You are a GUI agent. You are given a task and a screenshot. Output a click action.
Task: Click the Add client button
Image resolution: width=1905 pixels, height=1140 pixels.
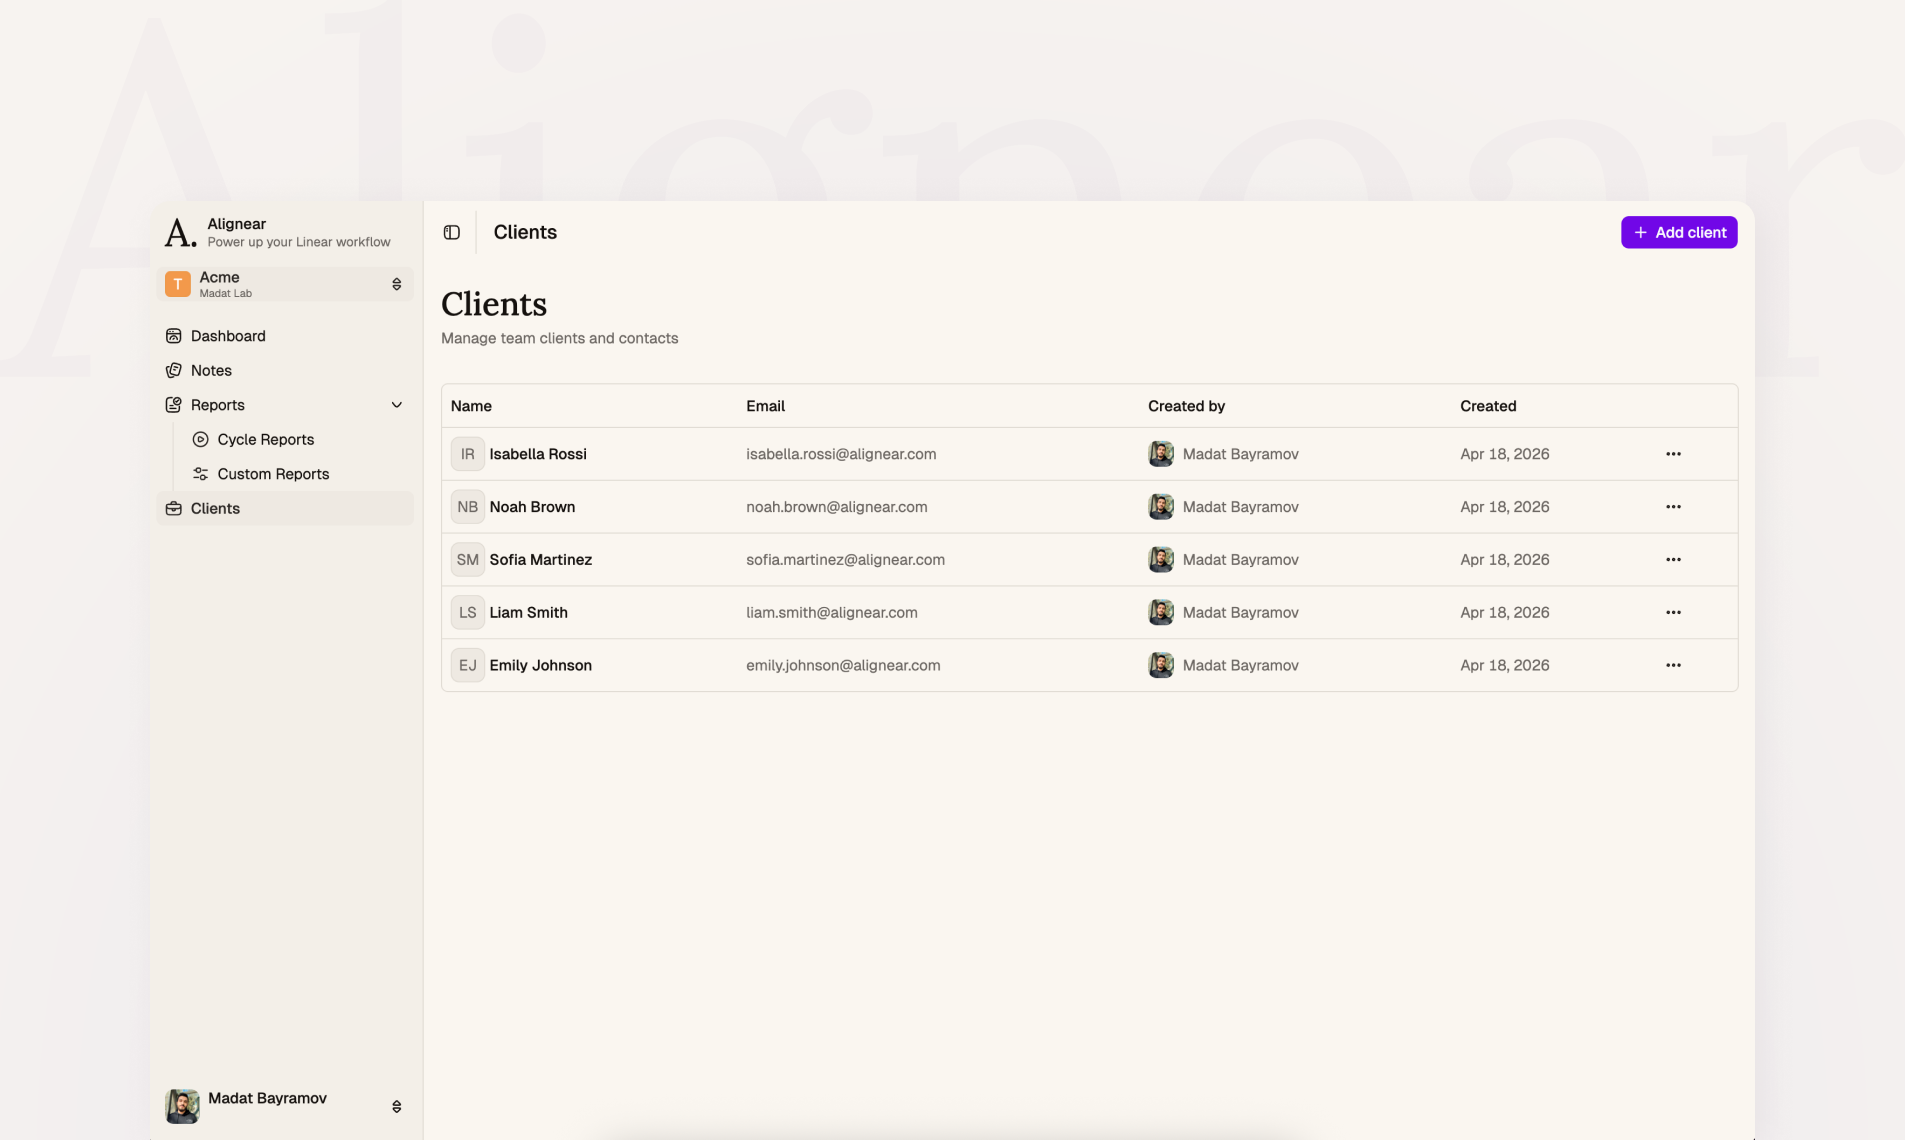click(1679, 232)
